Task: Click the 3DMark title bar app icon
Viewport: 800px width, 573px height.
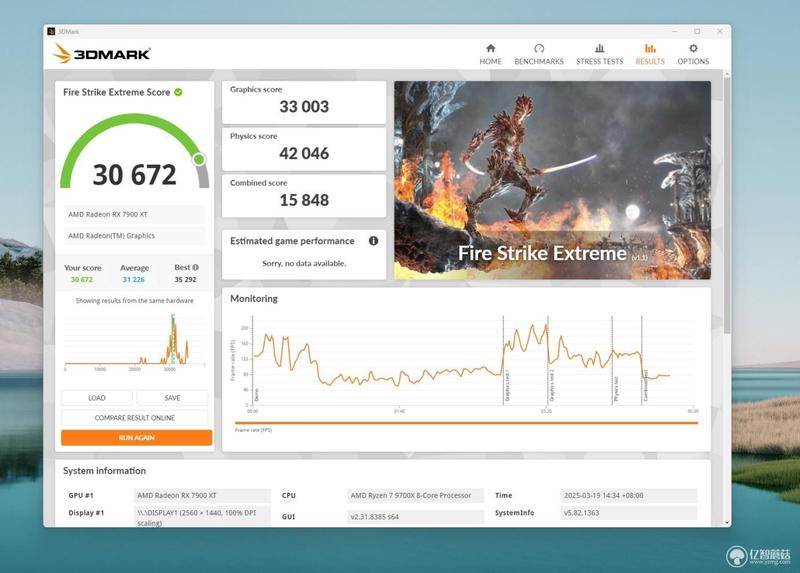Action: pos(51,32)
